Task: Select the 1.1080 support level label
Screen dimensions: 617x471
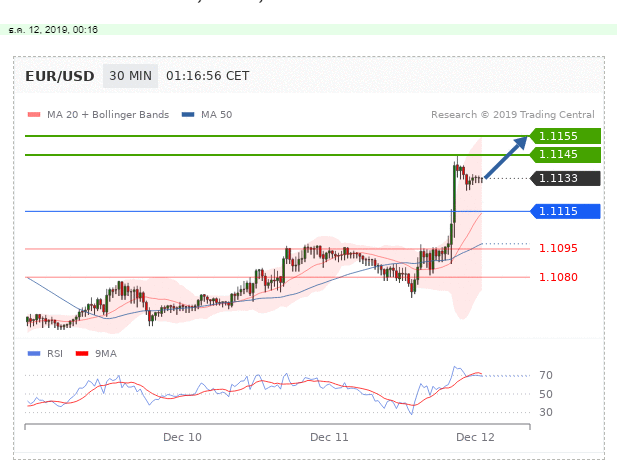Action: tap(557, 277)
